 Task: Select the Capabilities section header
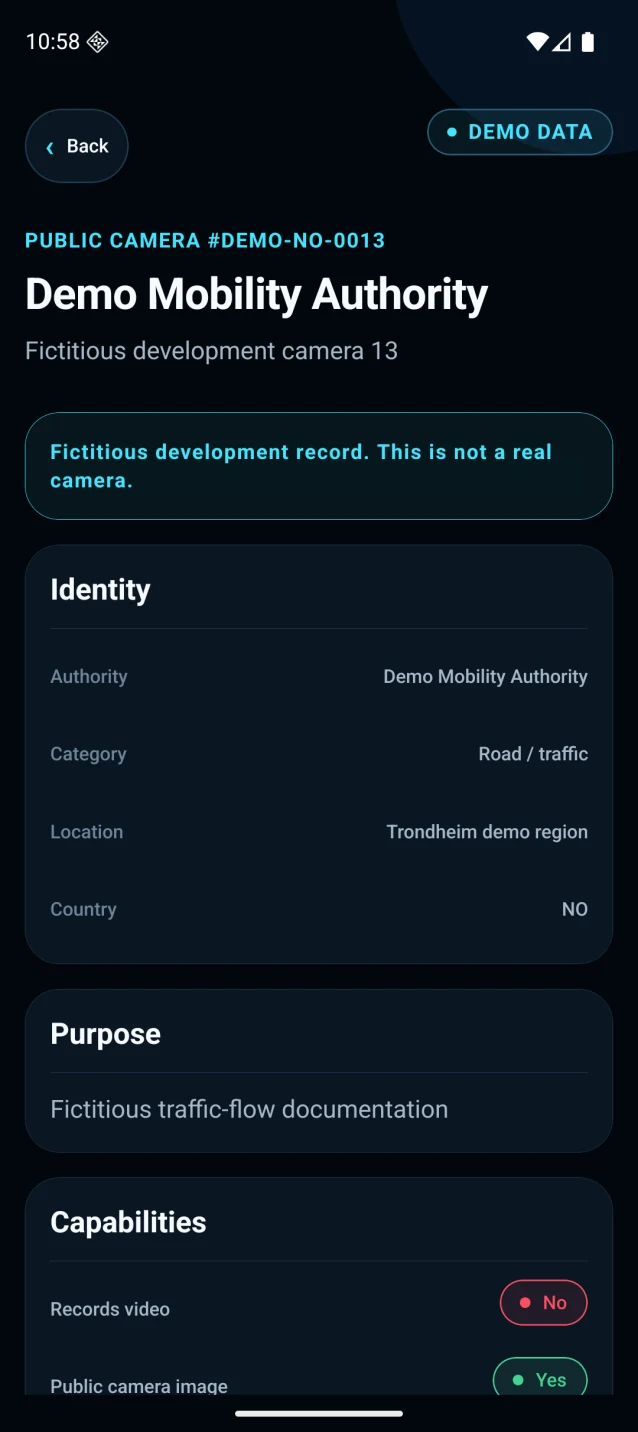click(128, 1222)
